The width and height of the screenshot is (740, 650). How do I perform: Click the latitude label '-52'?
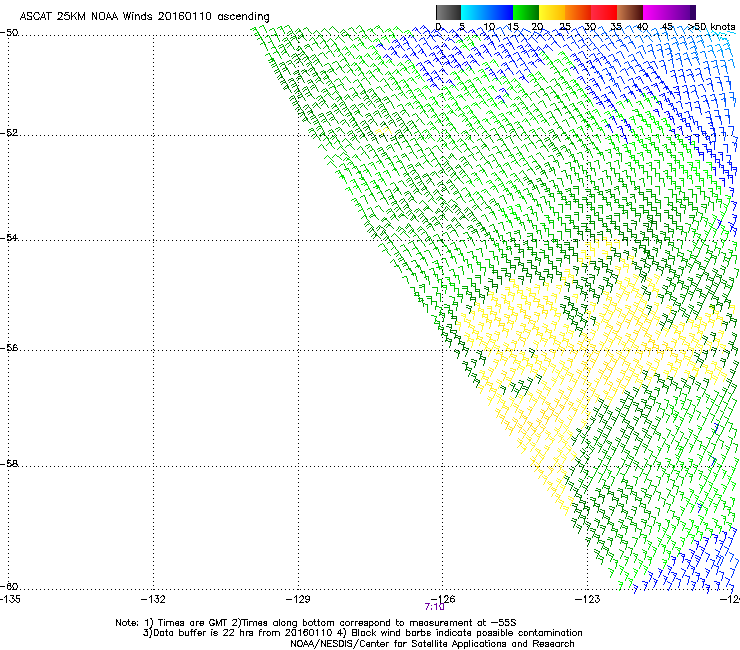click(9, 133)
